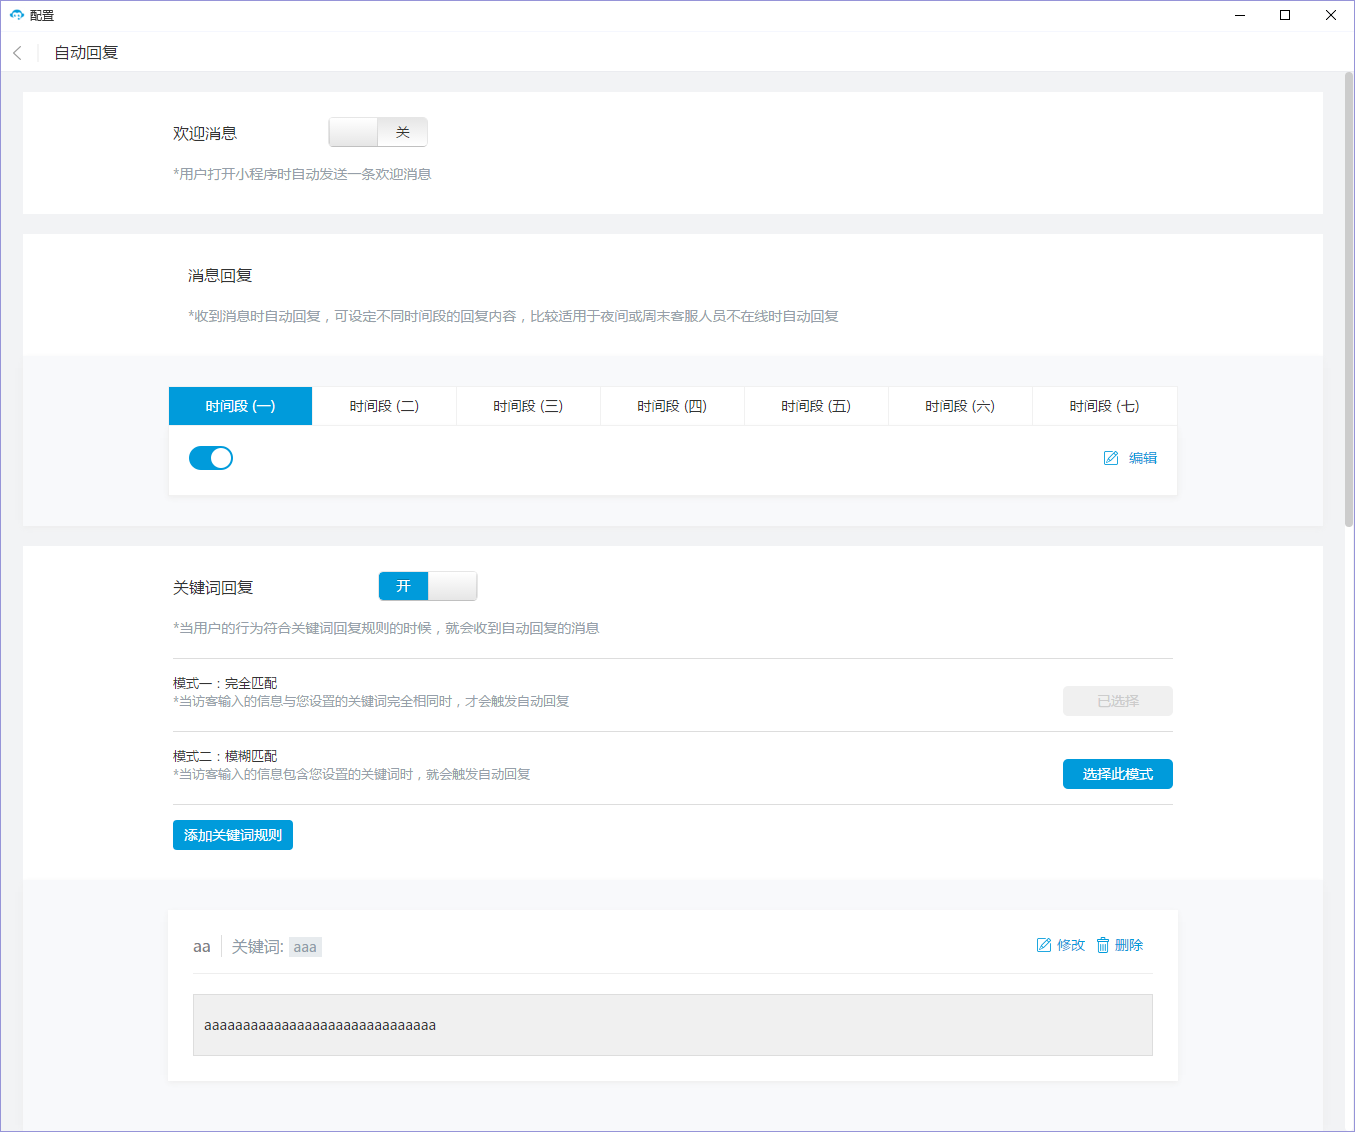This screenshot has width=1355, height=1132.
Task: Maximize the 配置 window
Action: tap(1285, 15)
